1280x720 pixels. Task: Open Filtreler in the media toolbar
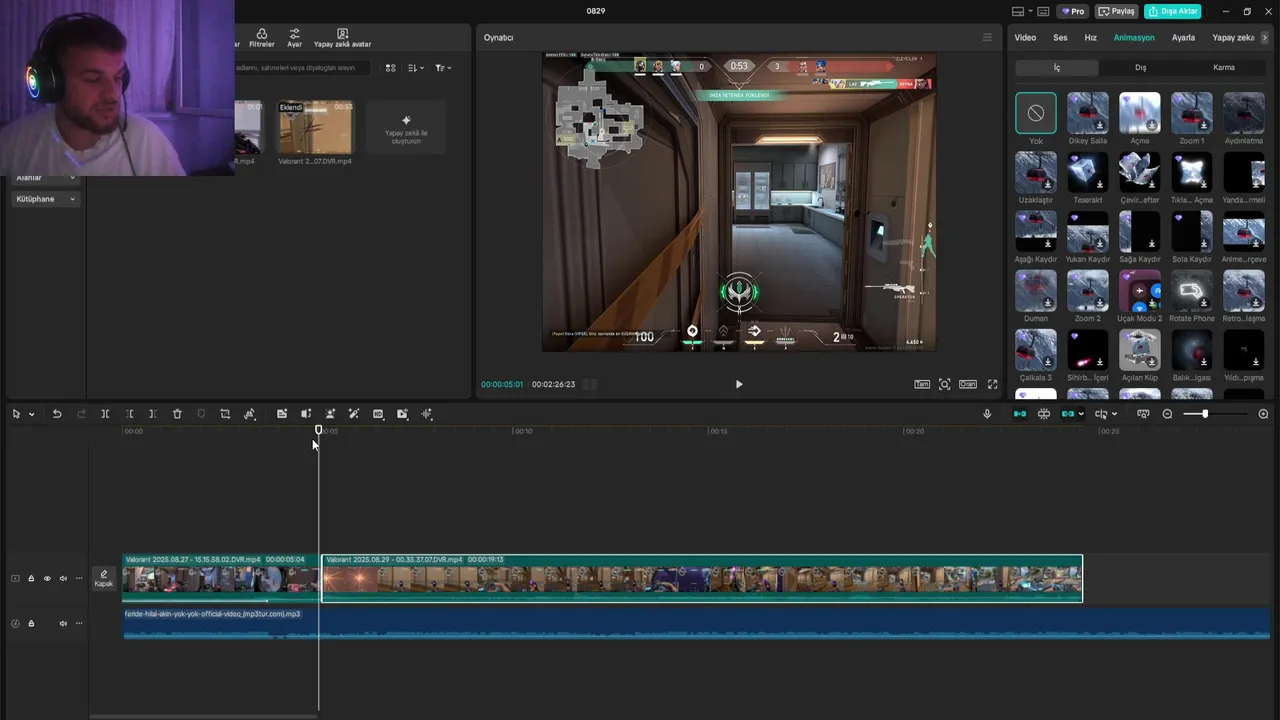[262, 38]
